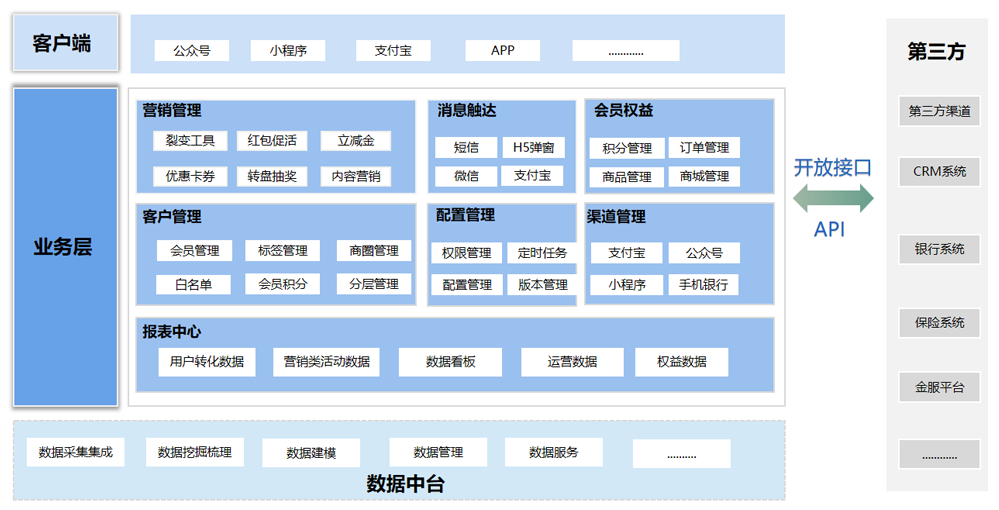
Task: Click the 金服平台 box
Action: pos(939,387)
